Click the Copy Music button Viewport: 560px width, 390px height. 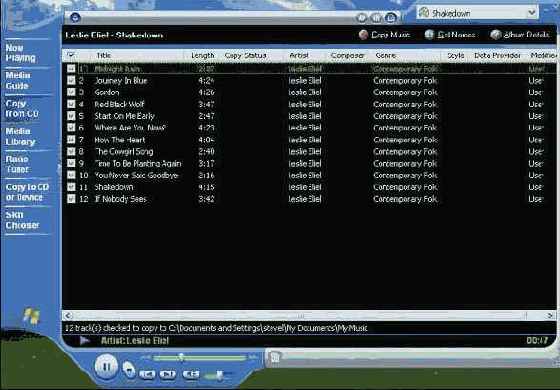384,35
